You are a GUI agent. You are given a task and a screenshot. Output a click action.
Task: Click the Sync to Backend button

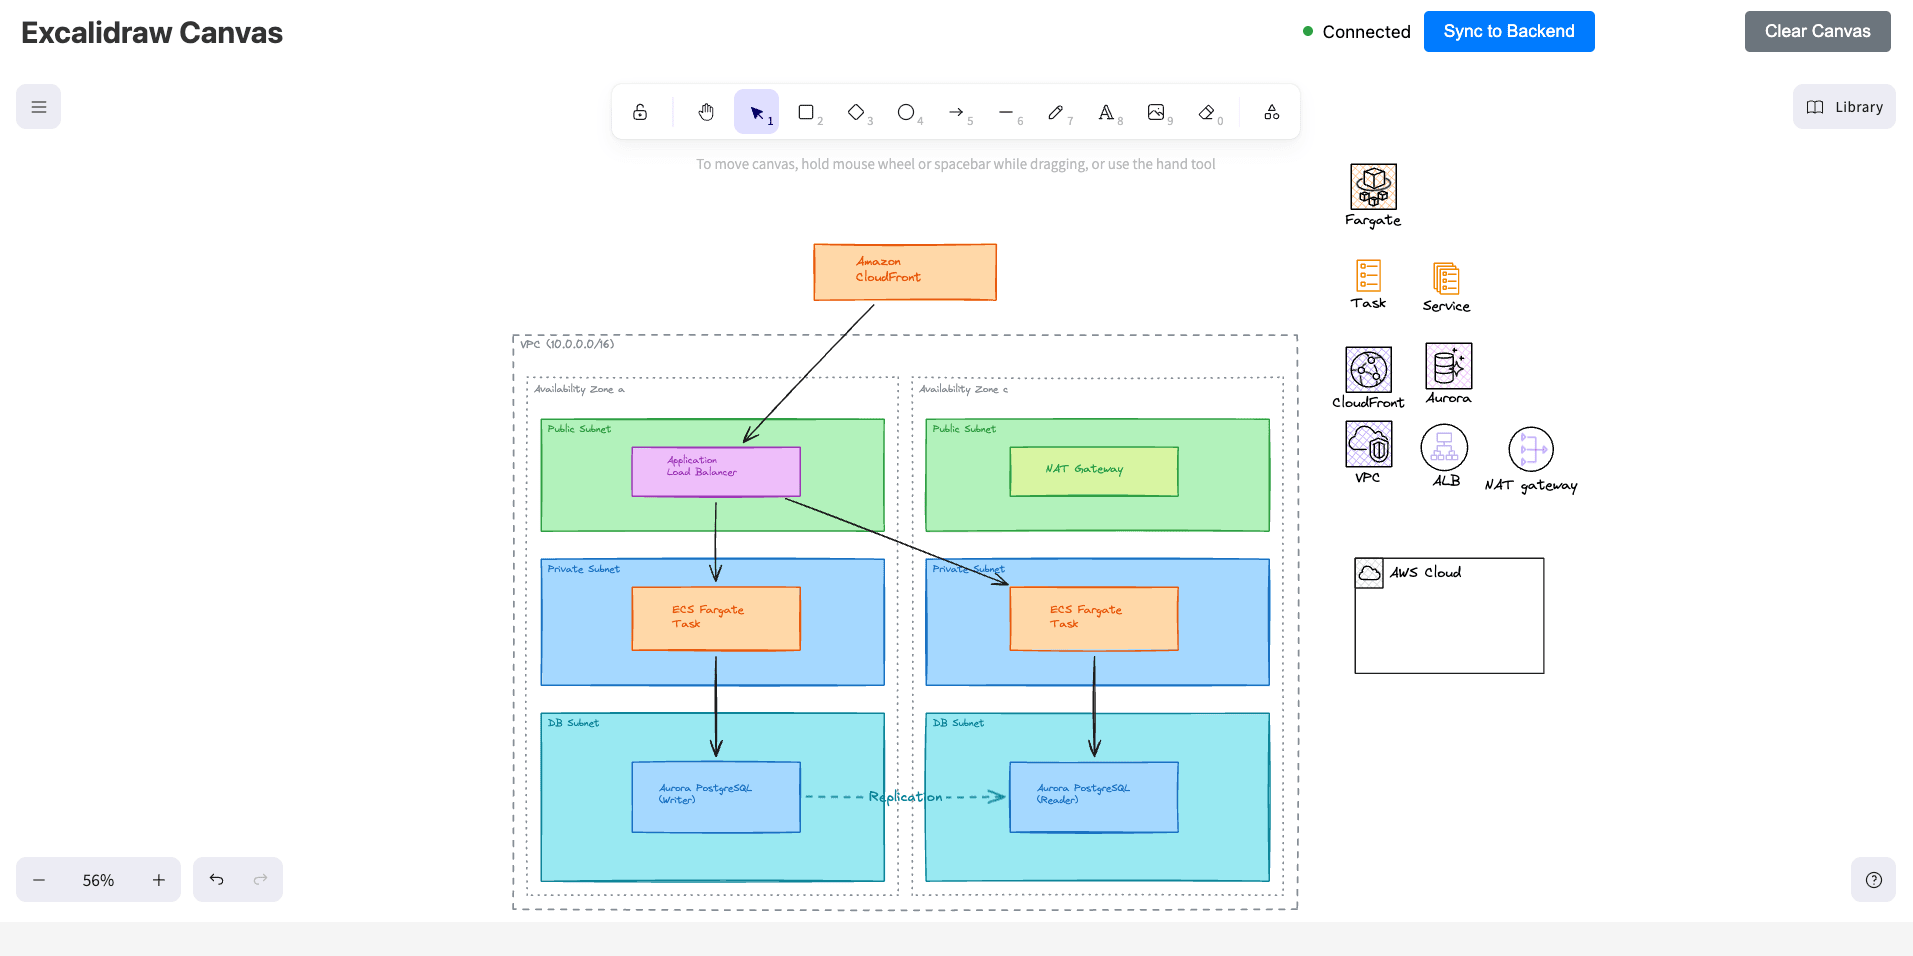1508,31
